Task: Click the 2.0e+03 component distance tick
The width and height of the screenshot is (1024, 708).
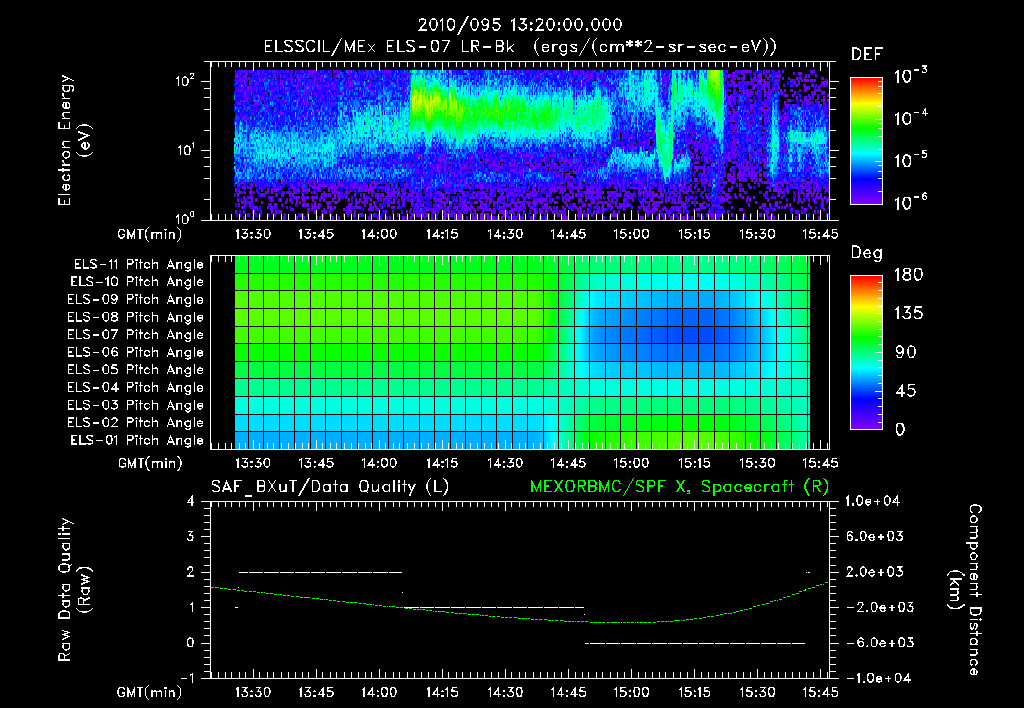Action: click(875, 572)
